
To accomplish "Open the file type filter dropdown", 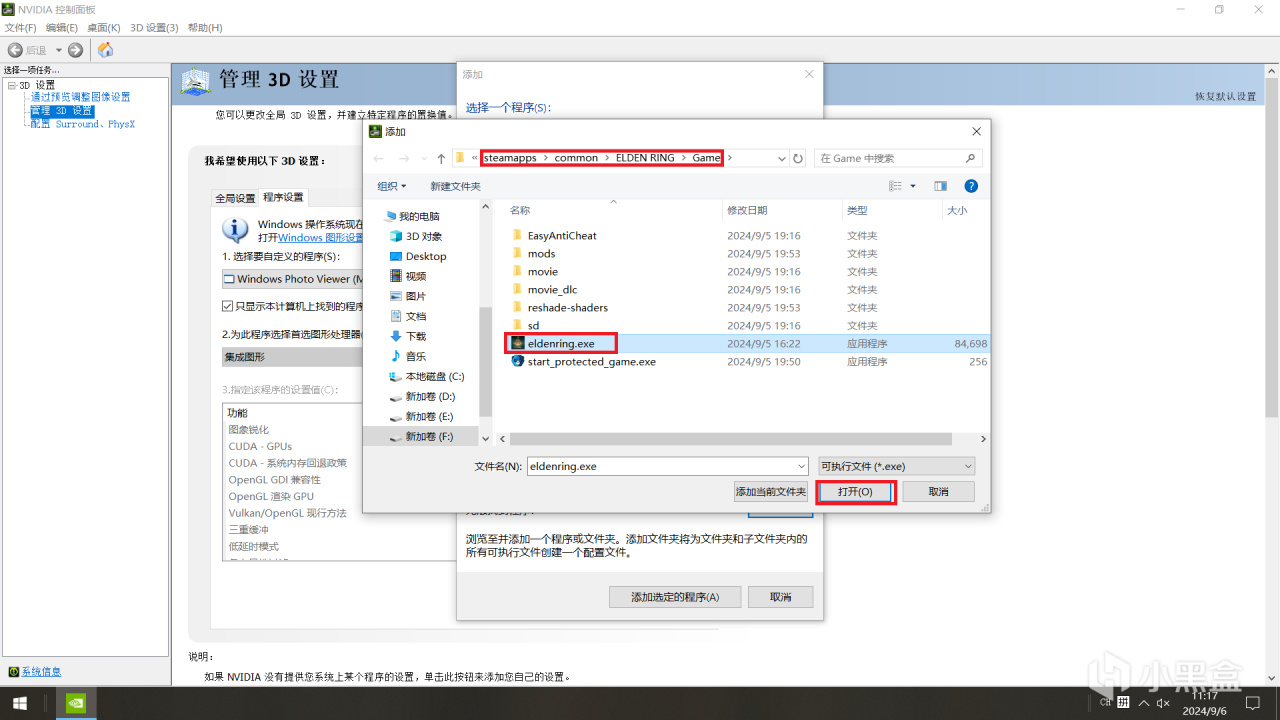I will [x=897, y=466].
